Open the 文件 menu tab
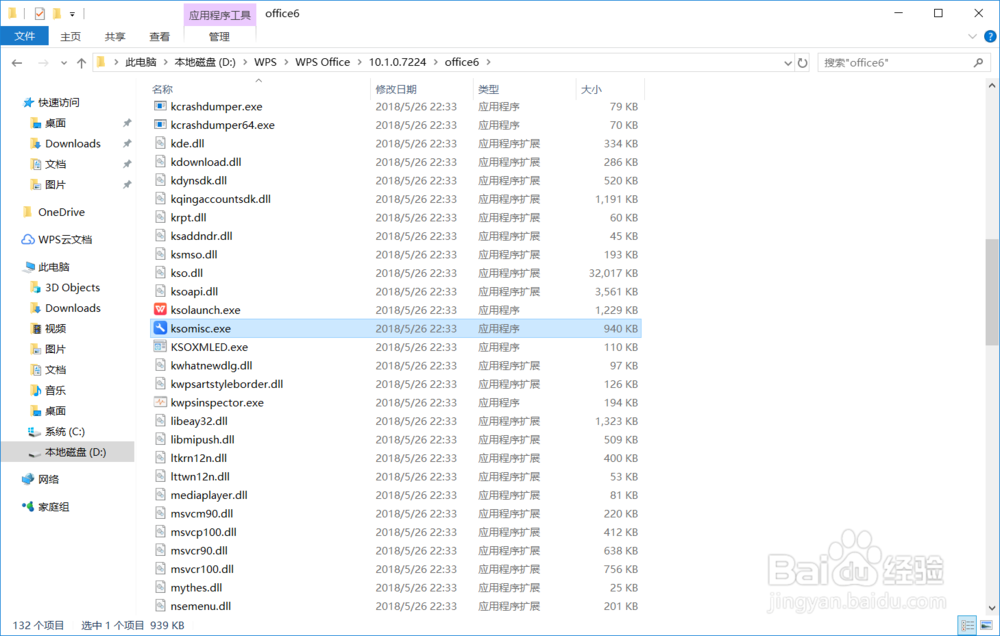 point(24,36)
